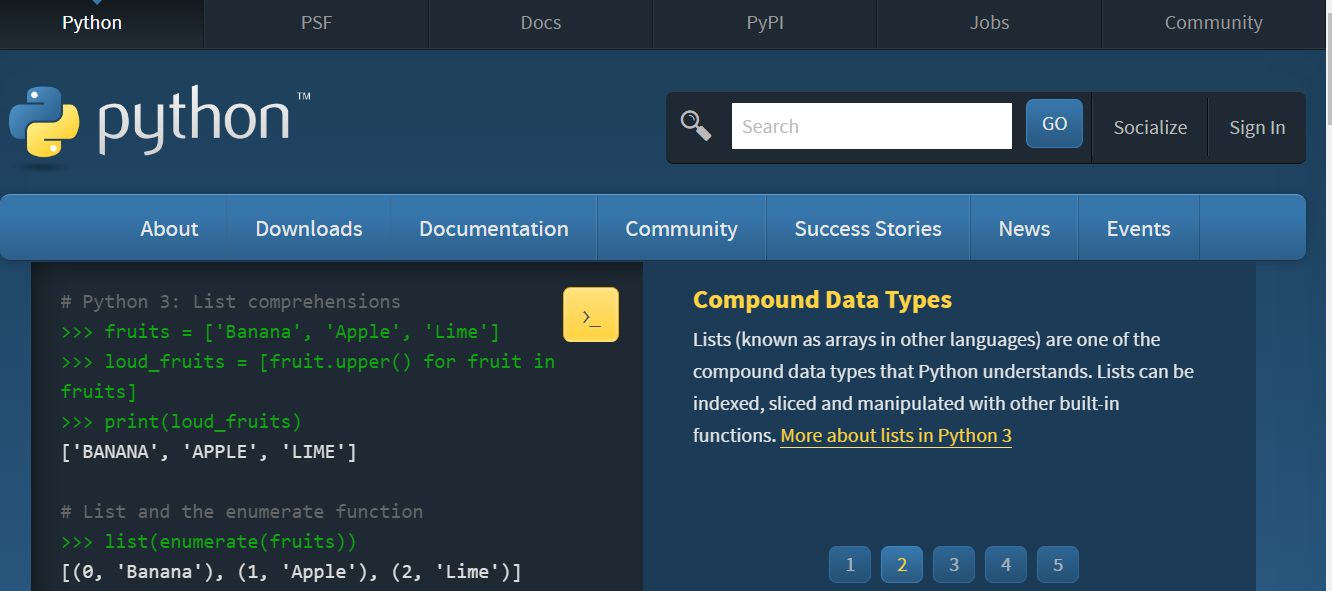The image size is (1332, 591).
Task: Click inside the Search input field
Action: [871, 126]
